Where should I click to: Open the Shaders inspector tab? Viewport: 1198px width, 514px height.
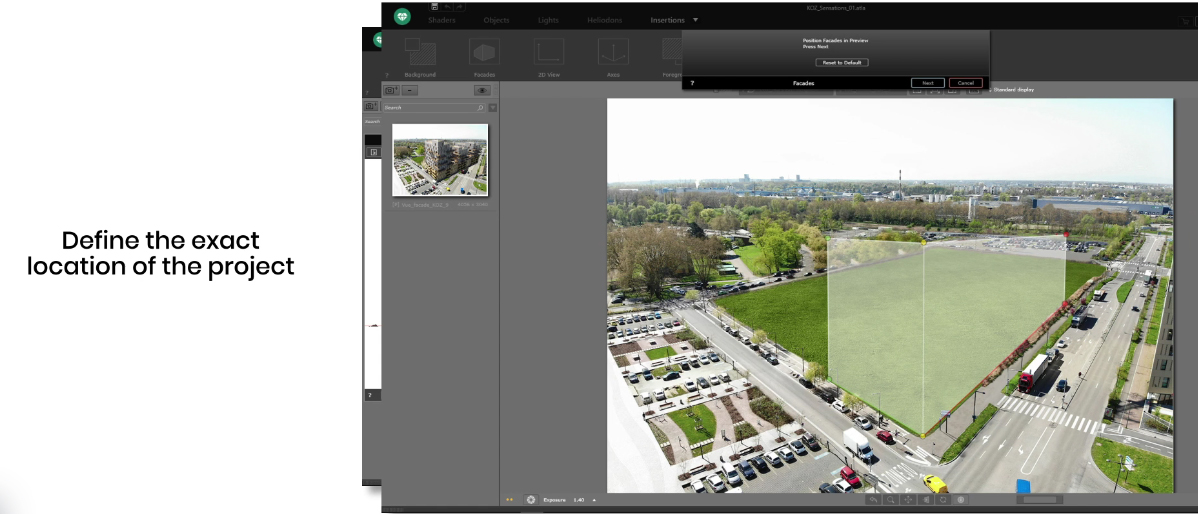[x=442, y=20]
